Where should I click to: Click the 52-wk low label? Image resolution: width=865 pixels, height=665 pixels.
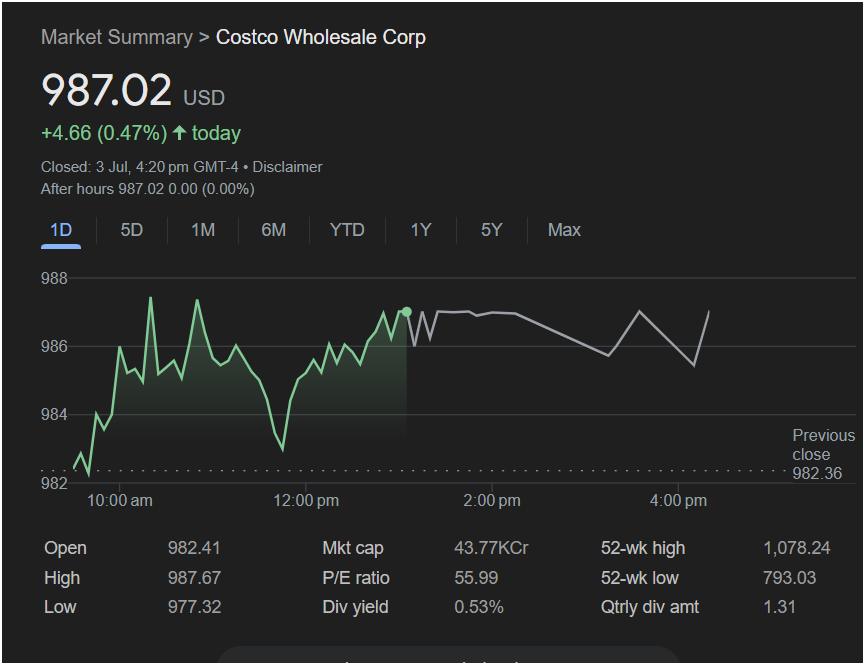pos(639,578)
